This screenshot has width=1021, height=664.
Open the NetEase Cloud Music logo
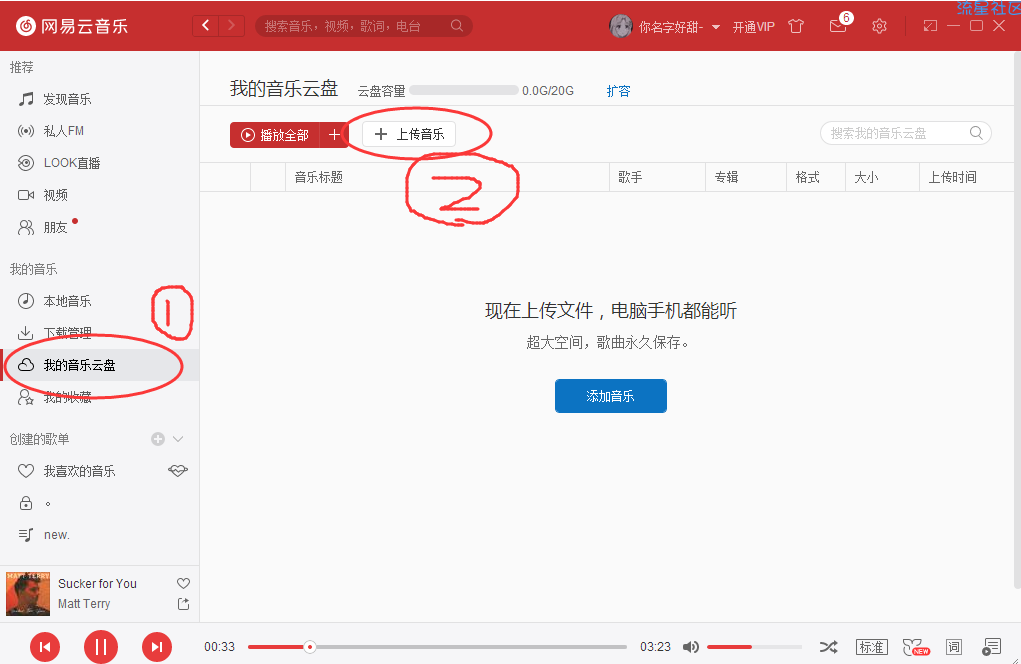pyautogui.click(x=72, y=26)
